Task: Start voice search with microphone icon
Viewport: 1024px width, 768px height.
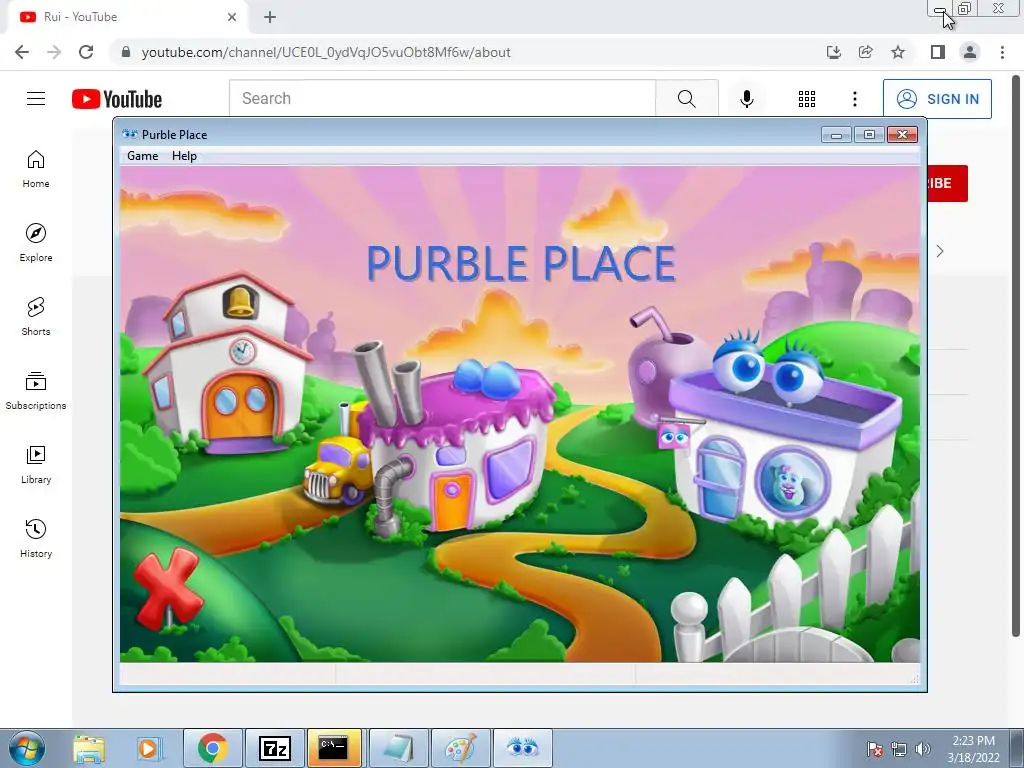Action: pyautogui.click(x=746, y=99)
